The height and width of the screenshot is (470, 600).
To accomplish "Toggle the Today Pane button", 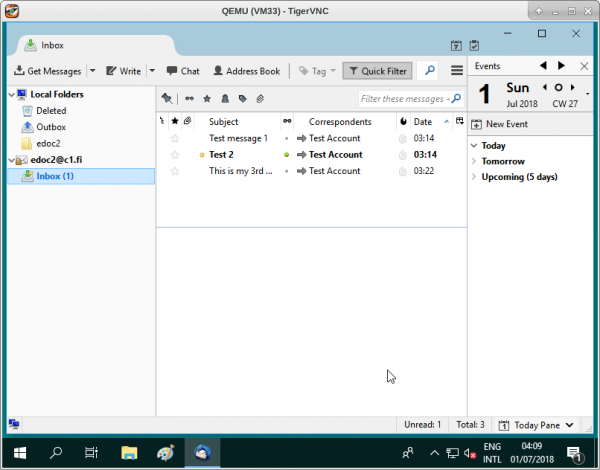I will pos(536,425).
